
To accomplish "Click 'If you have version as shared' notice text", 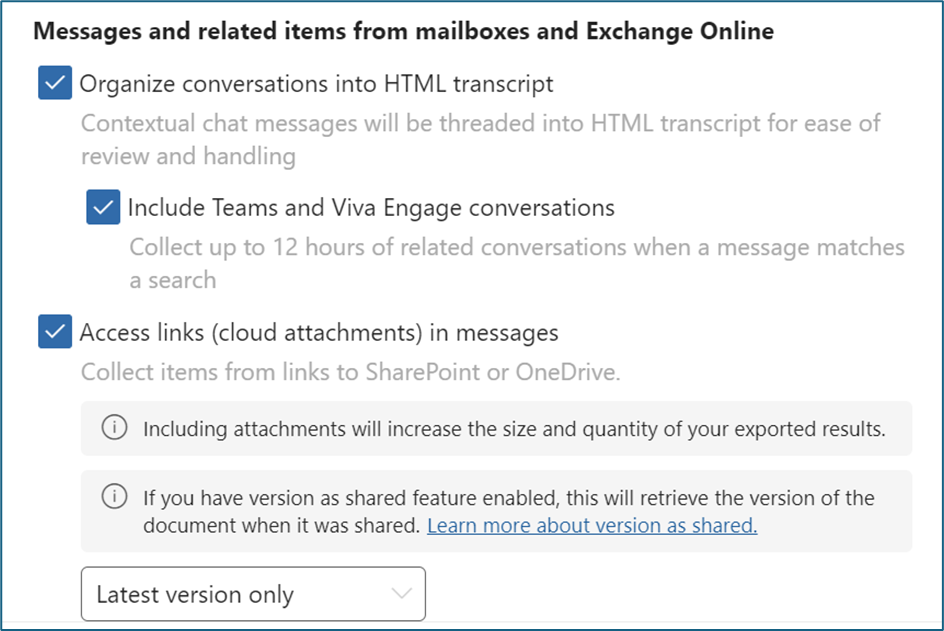I will coord(508,498).
